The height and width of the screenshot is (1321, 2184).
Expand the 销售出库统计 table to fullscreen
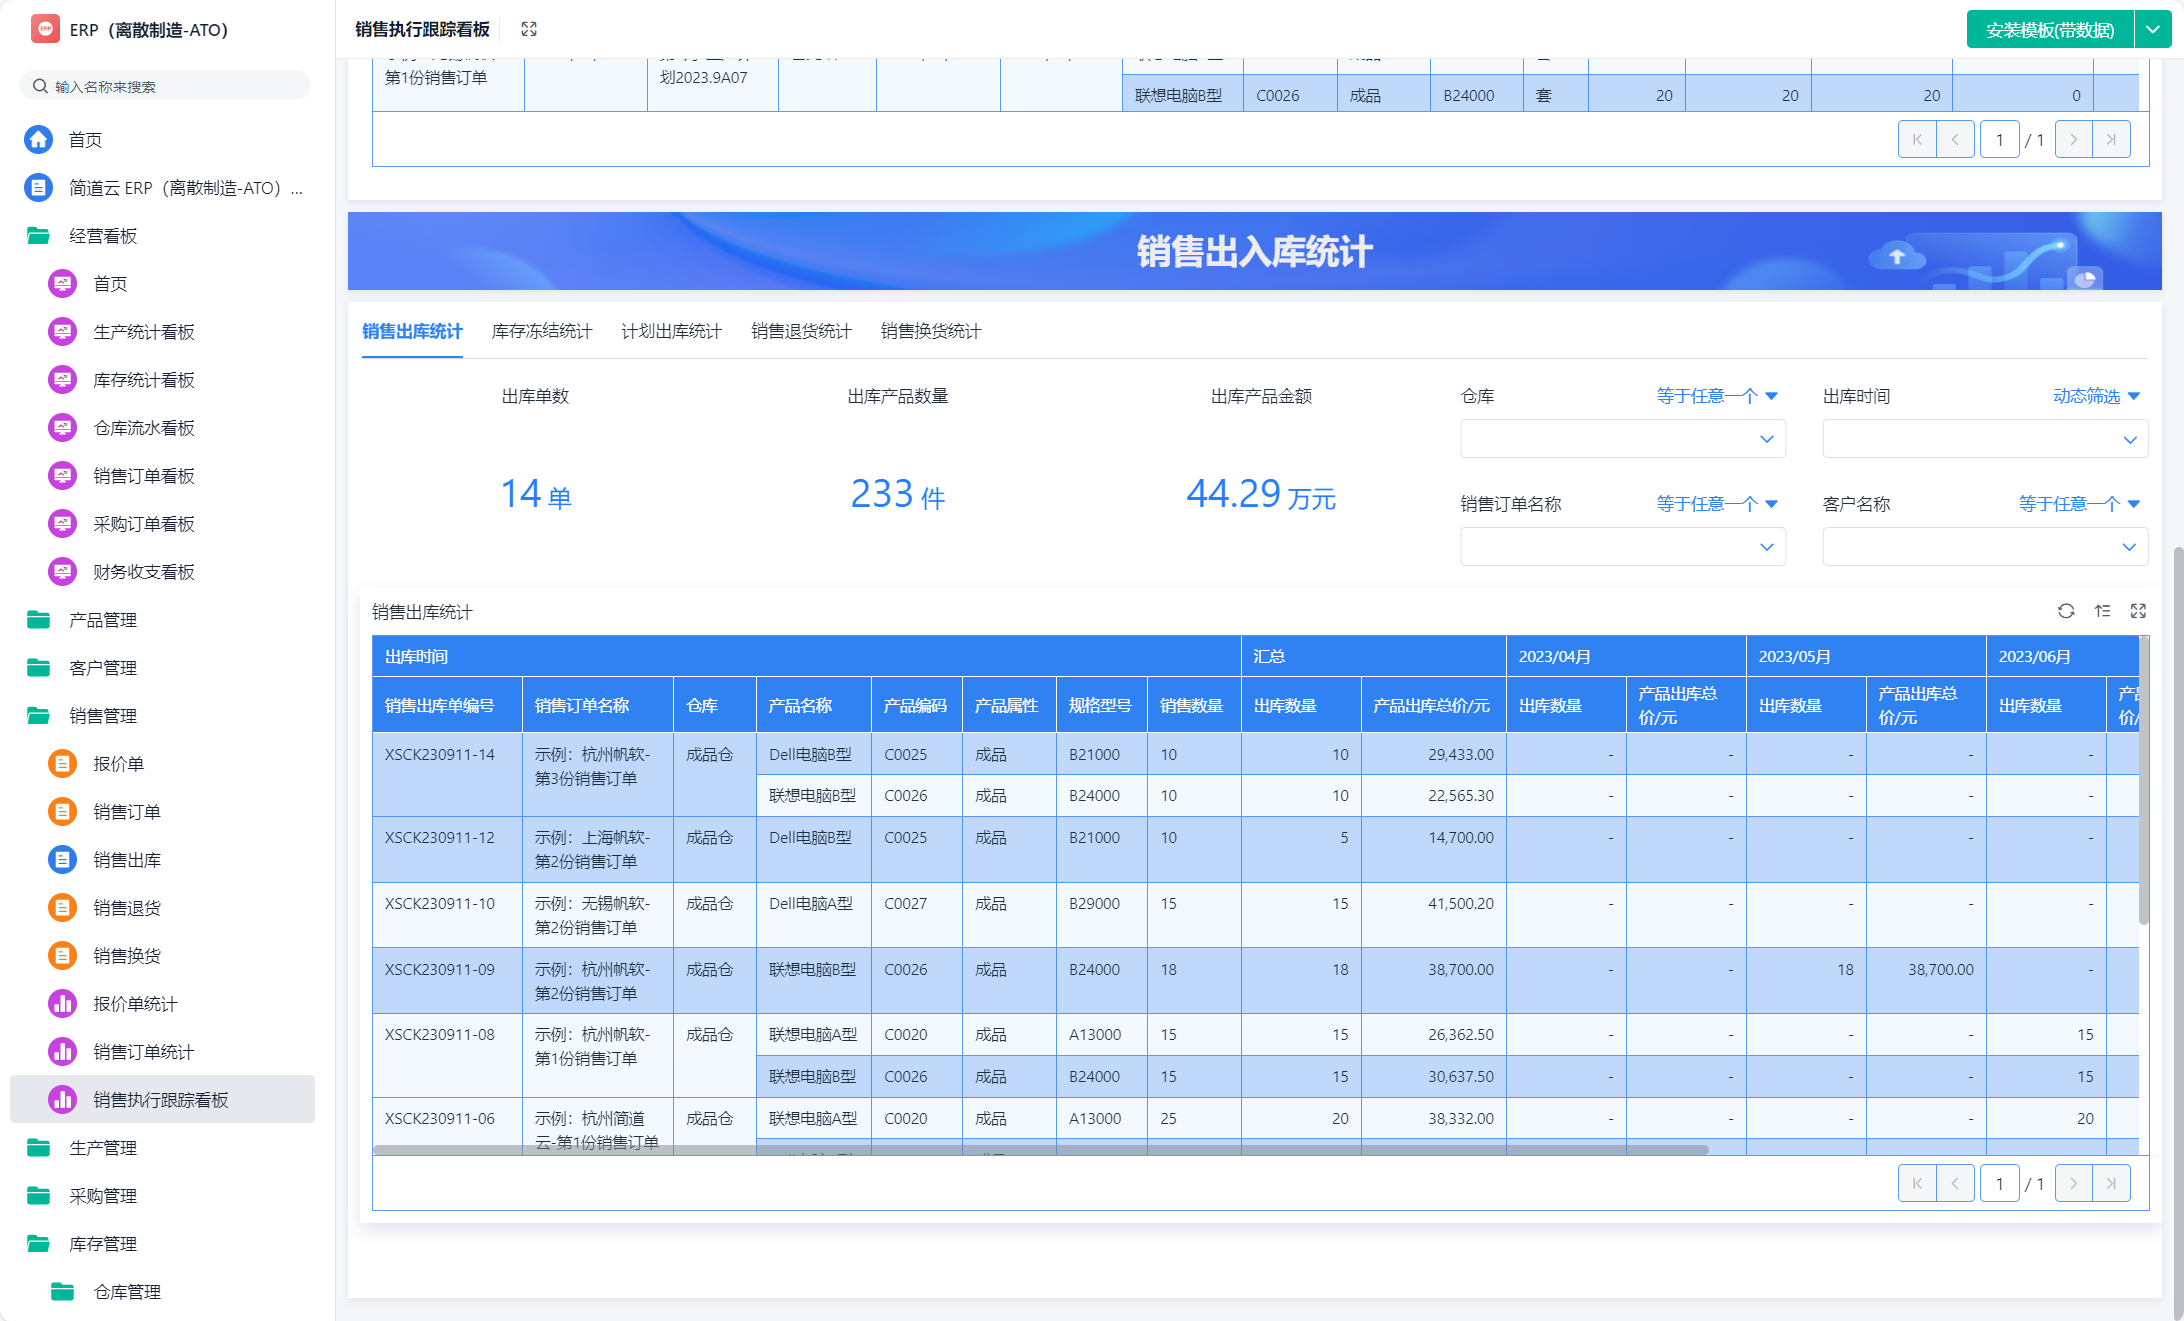click(2138, 611)
